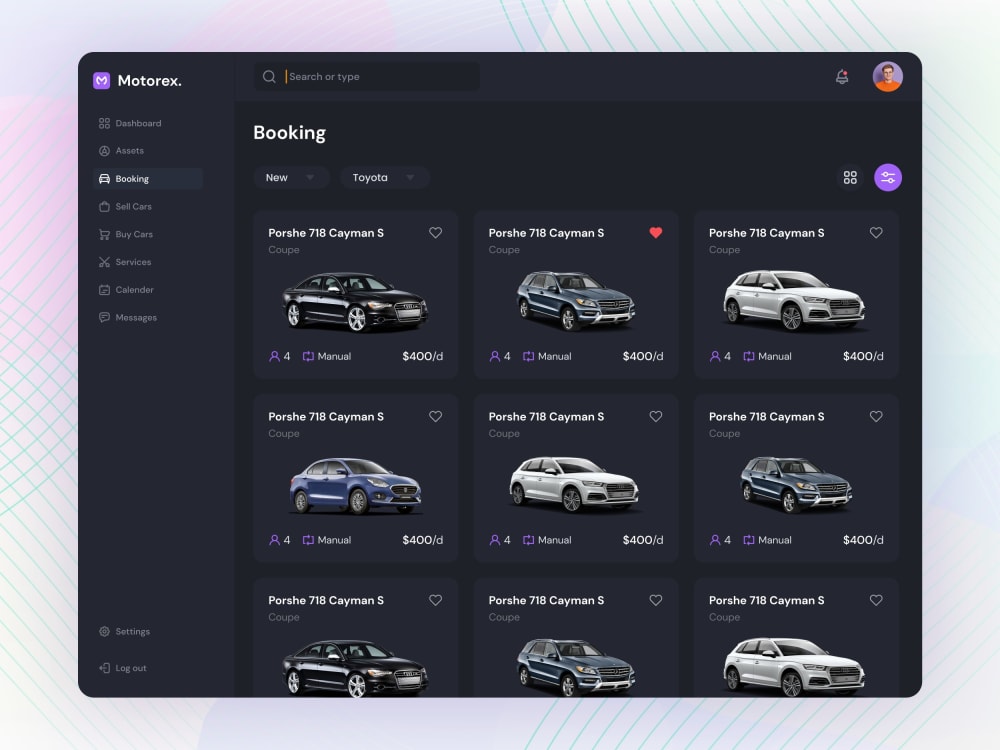The height and width of the screenshot is (750, 1000).
Task: Click the Messages speech bubble icon
Action: [104, 317]
